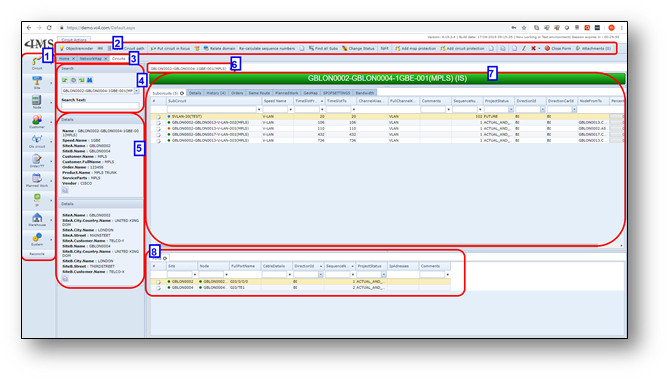This screenshot has height=381, width=670.
Task: Open the DirectionId filter dropdown in subcircuits grid
Action: pyautogui.click(x=543, y=110)
